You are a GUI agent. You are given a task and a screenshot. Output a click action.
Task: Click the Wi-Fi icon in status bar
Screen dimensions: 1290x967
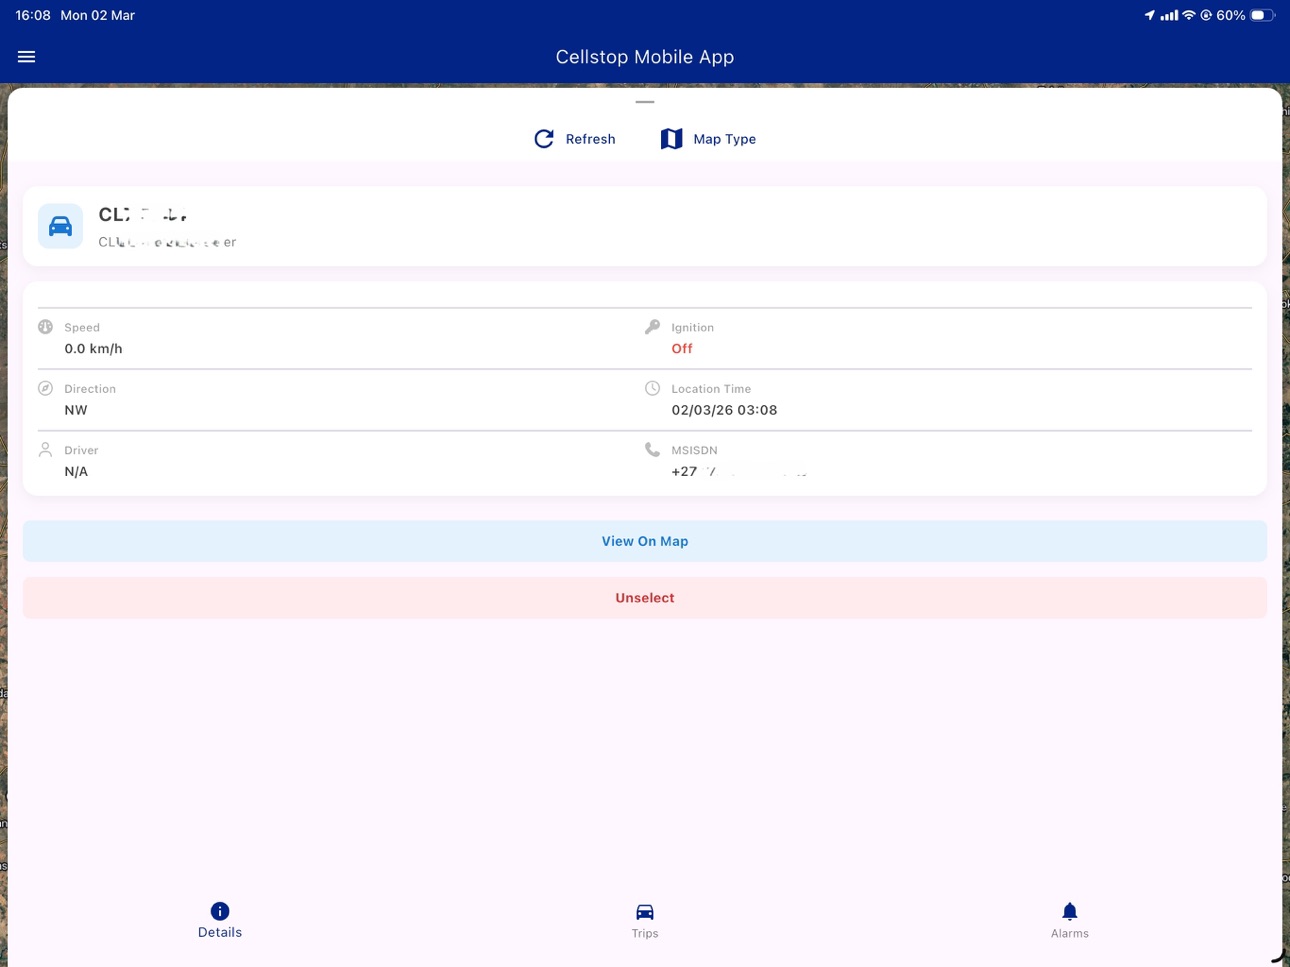point(1189,15)
